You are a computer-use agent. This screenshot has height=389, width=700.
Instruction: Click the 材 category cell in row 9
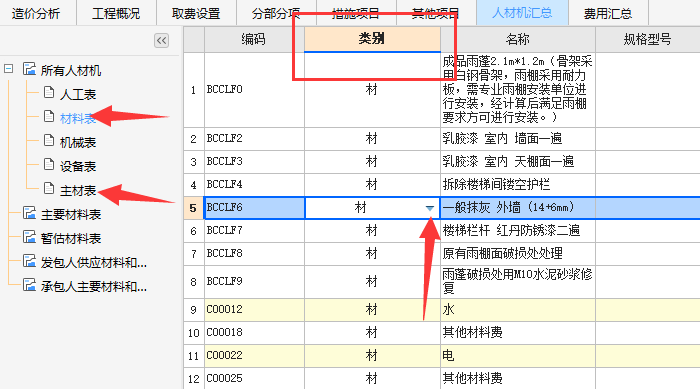tap(372, 310)
